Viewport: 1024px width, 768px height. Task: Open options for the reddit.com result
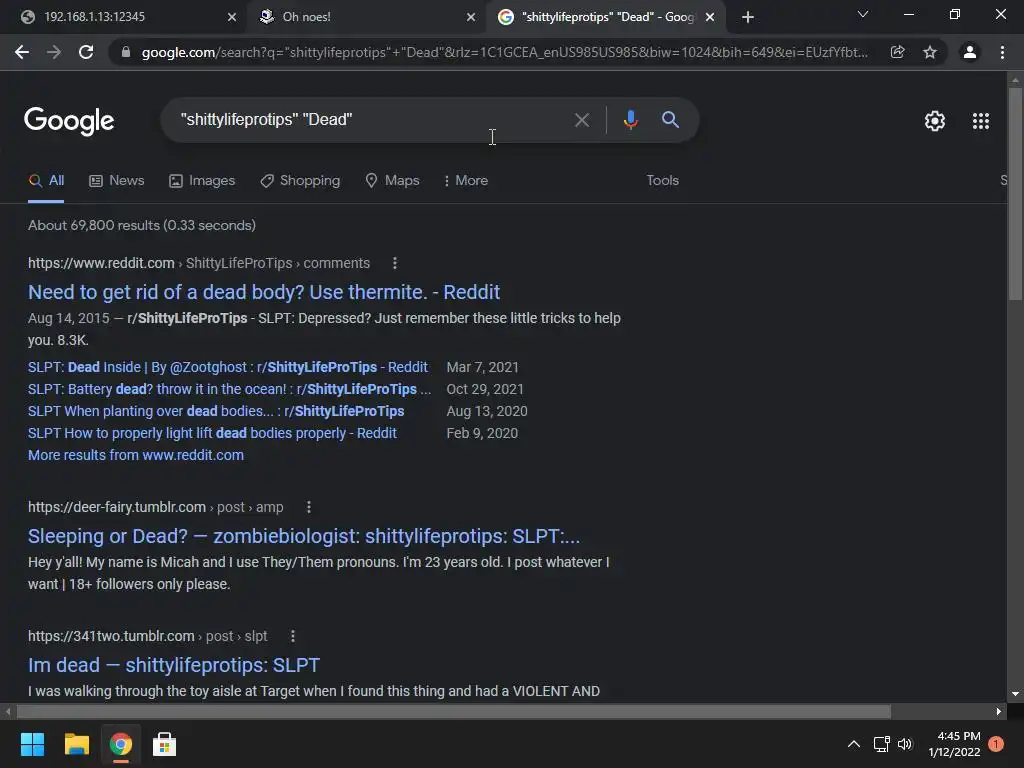394,263
